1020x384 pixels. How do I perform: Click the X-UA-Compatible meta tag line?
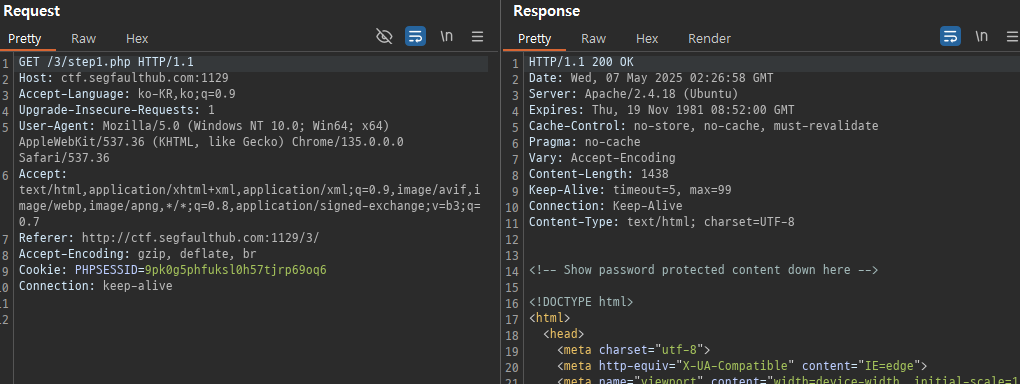coord(742,365)
